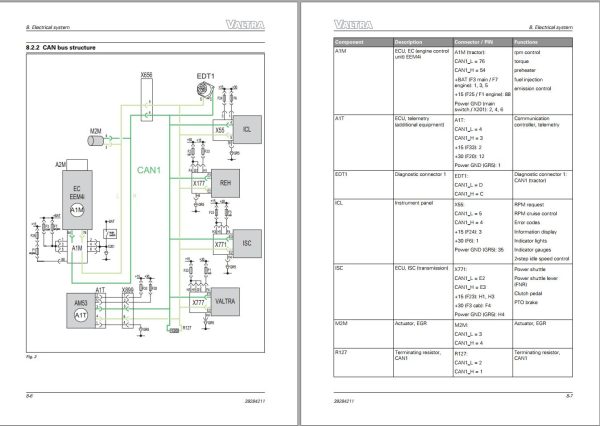The width and height of the screenshot is (600, 426).
Task: Click the Valtra logo on the left page
Action: 245,25
